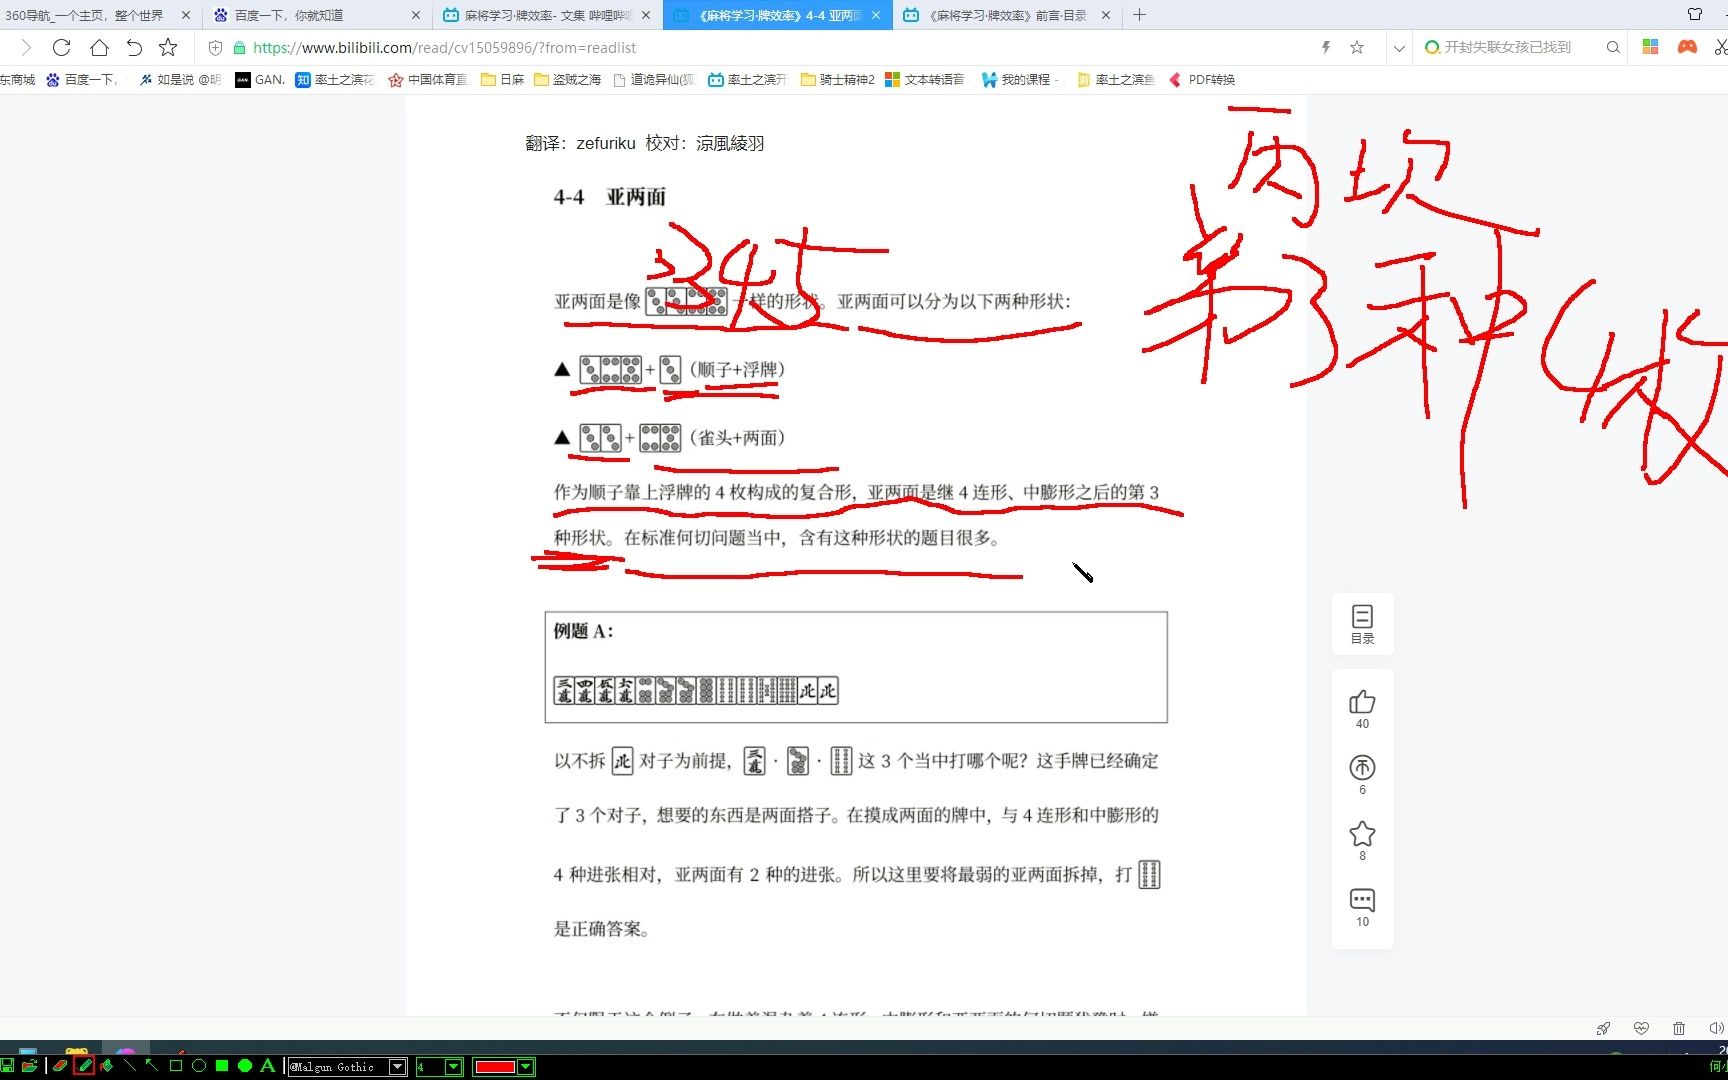The width and height of the screenshot is (1728, 1080).
Task: Click the save floppy icon in drawing toolbar
Action: coord(8,1066)
